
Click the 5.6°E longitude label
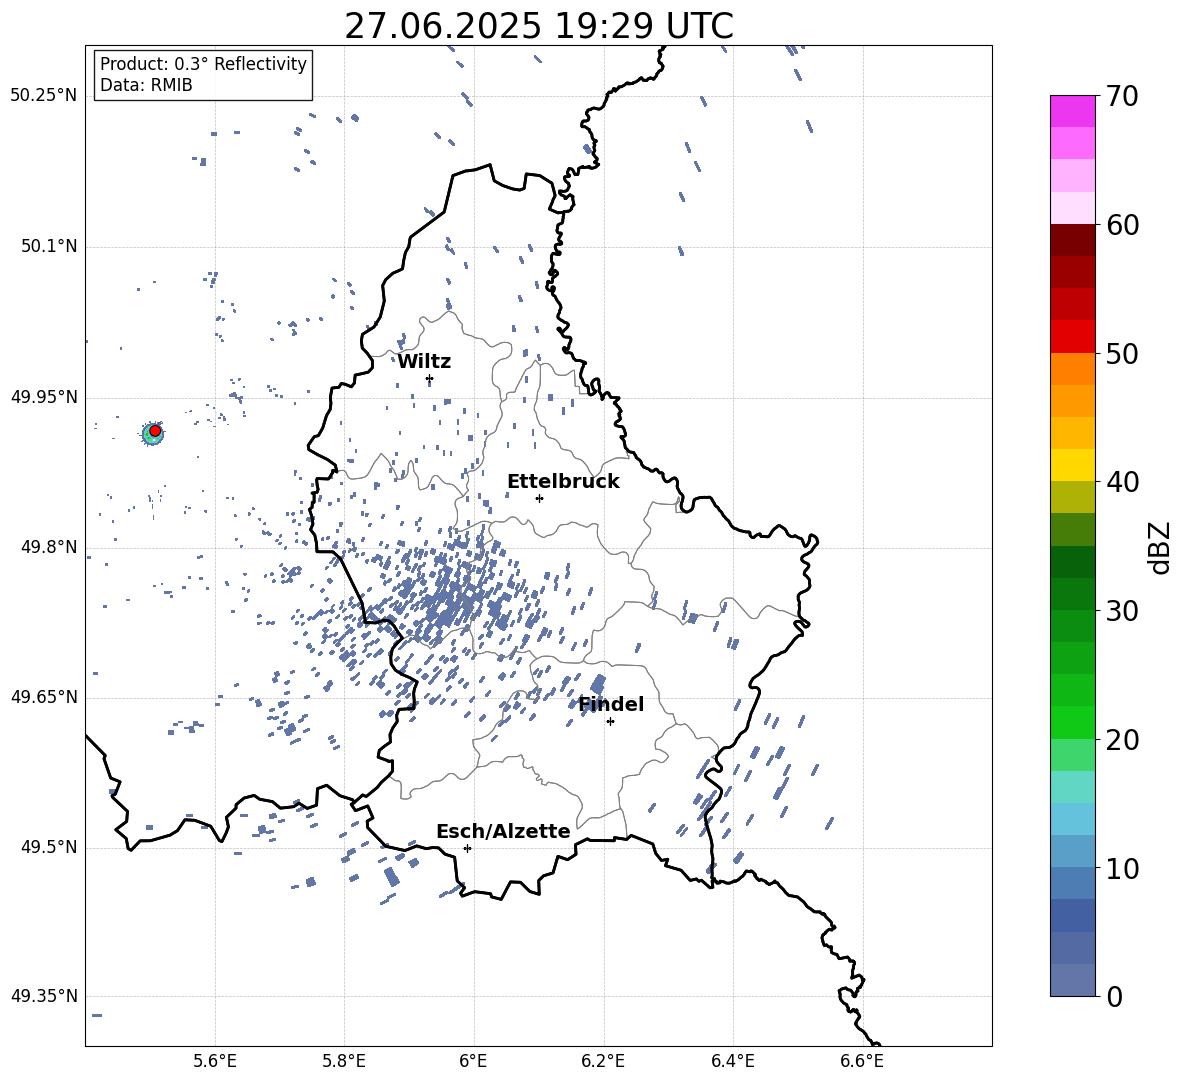pos(215,1061)
